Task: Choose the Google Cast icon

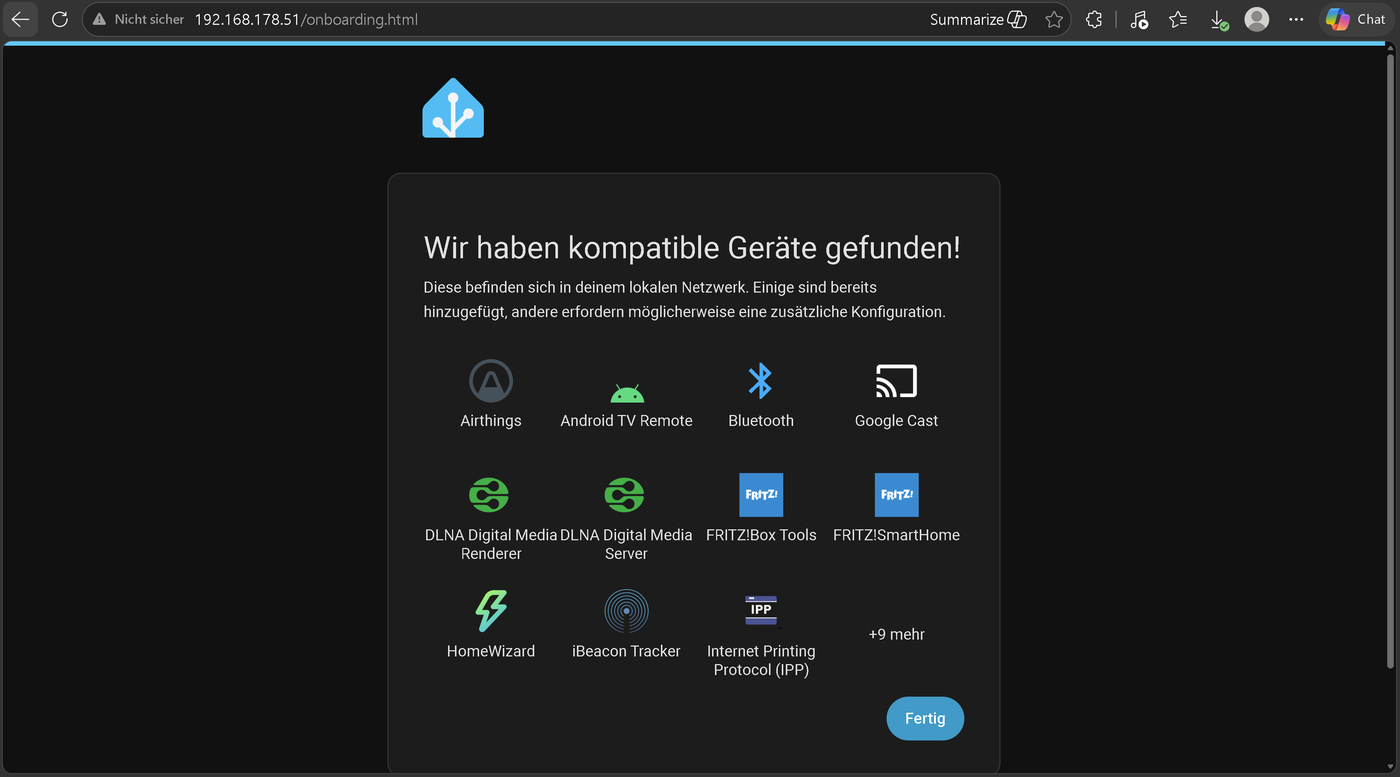Action: [896, 381]
